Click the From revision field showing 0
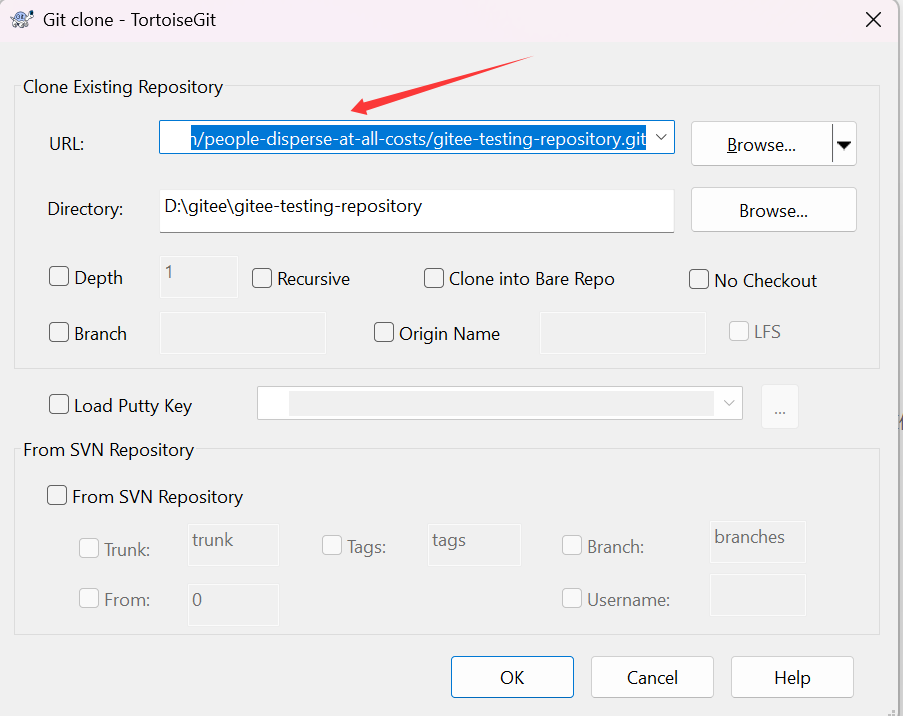 (x=233, y=605)
